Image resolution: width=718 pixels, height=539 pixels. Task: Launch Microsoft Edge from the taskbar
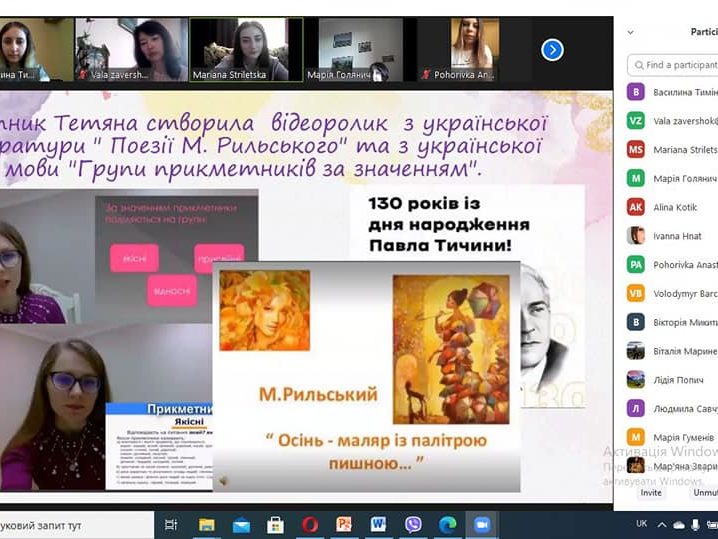[447, 524]
